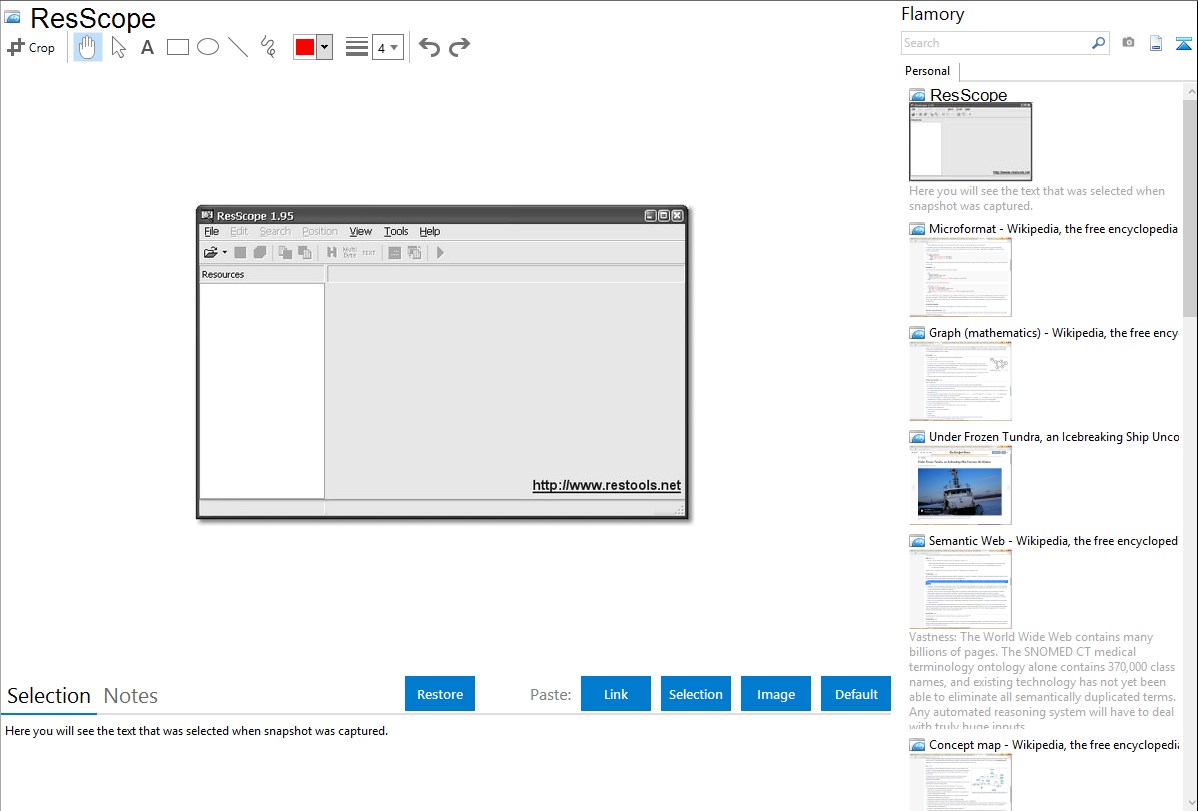The height and width of the screenshot is (811, 1198).
Task: Click the blue collapse panel icon
Action: click(x=1183, y=43)
